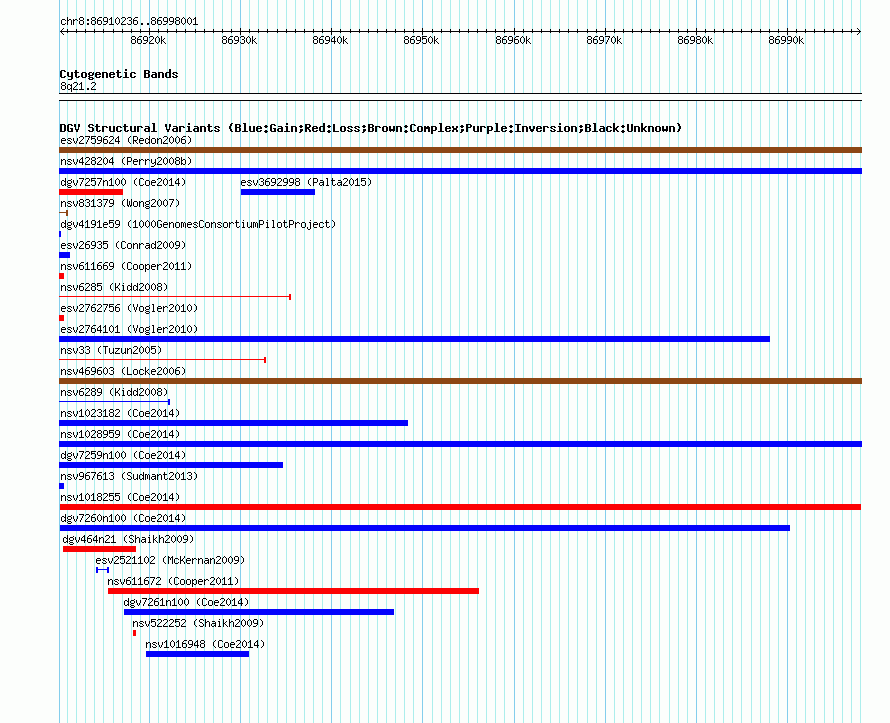Select the 8q21.2 cytogenetic band label
The image size is (890, 723).
(x=78, y=86)
